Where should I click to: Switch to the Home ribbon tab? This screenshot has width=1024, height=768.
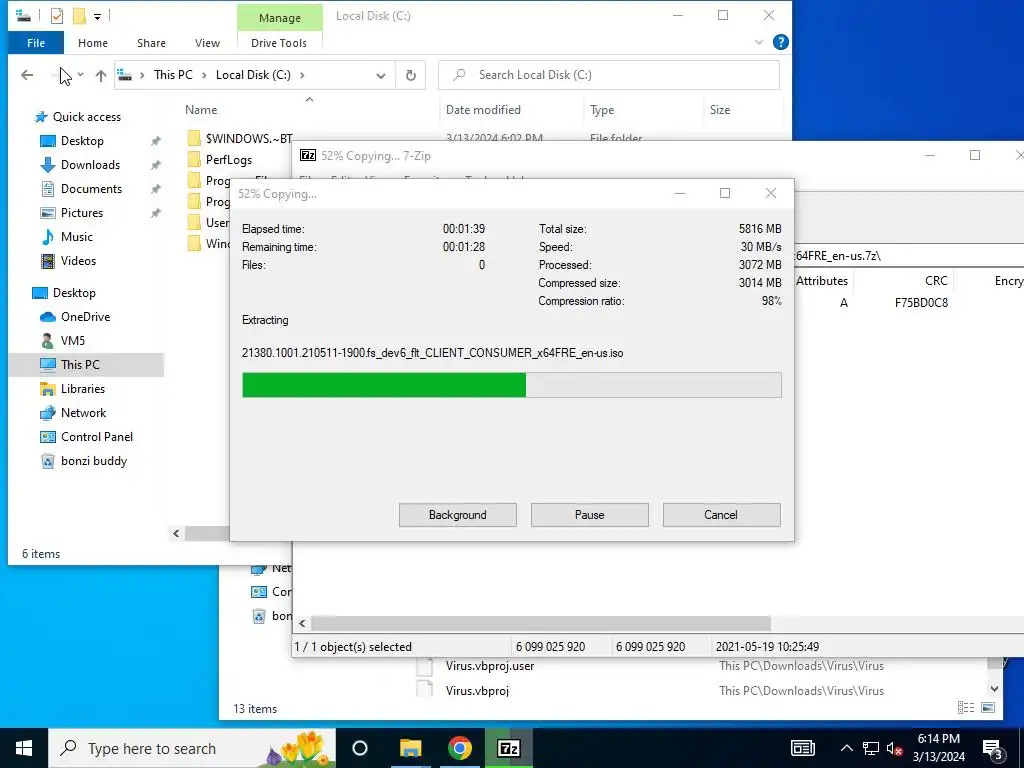[93, 43]
